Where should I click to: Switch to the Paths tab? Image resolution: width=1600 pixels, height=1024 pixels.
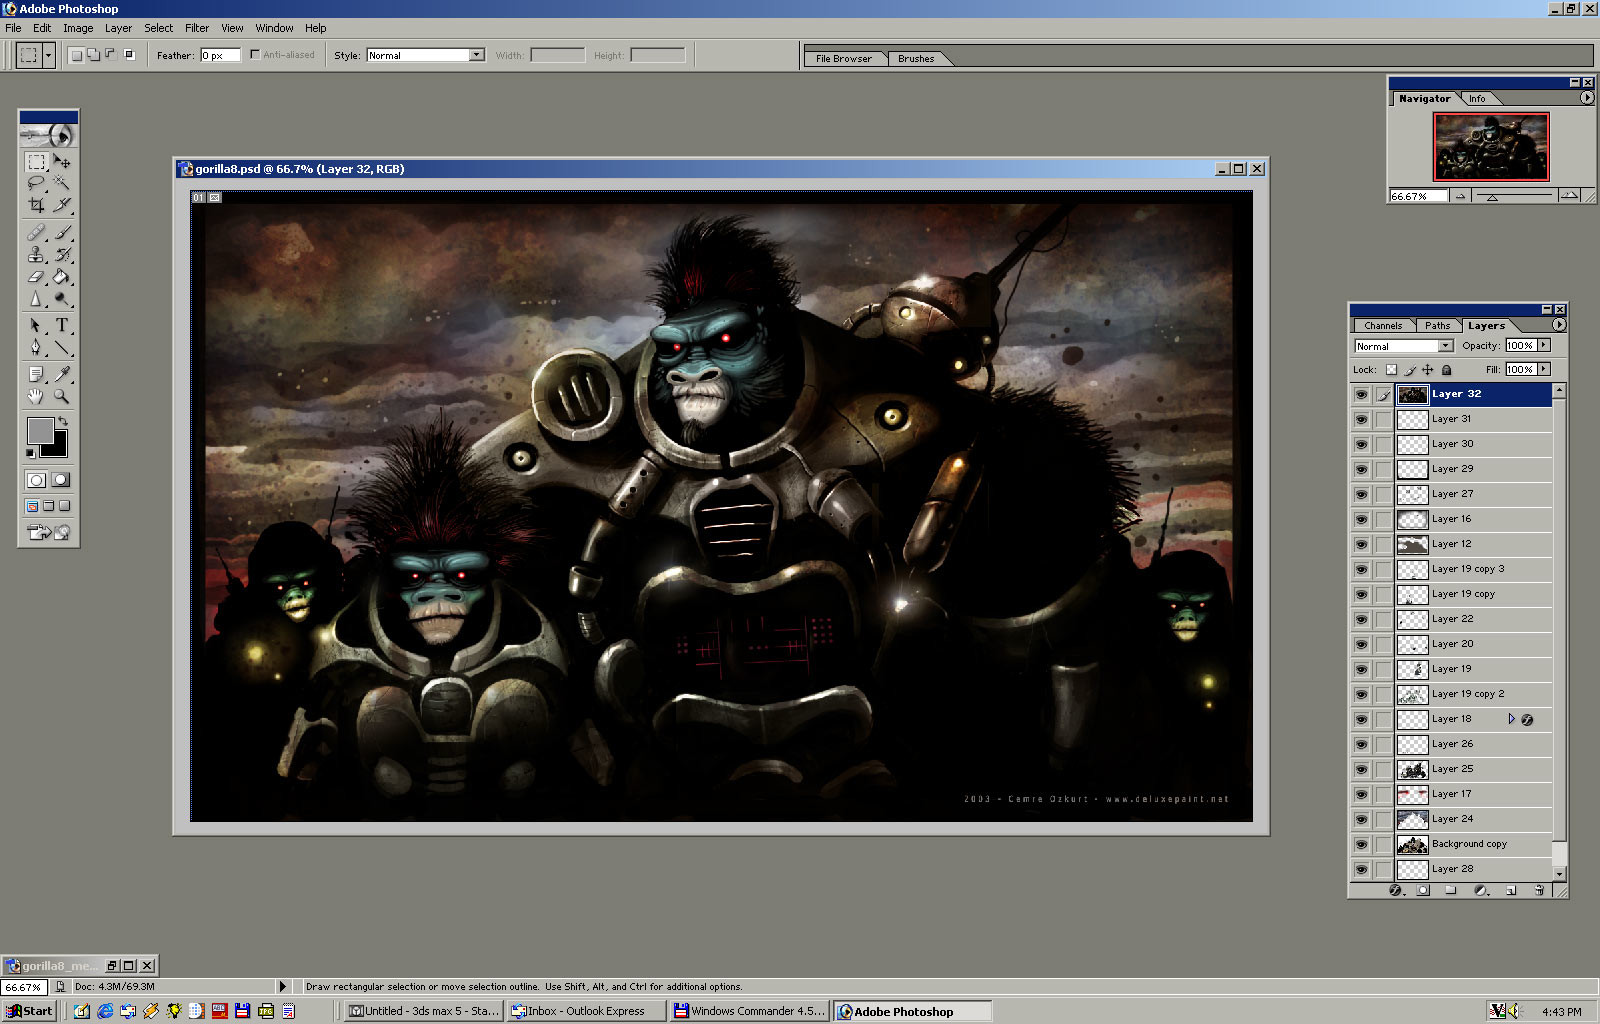tap(1437, 325)
